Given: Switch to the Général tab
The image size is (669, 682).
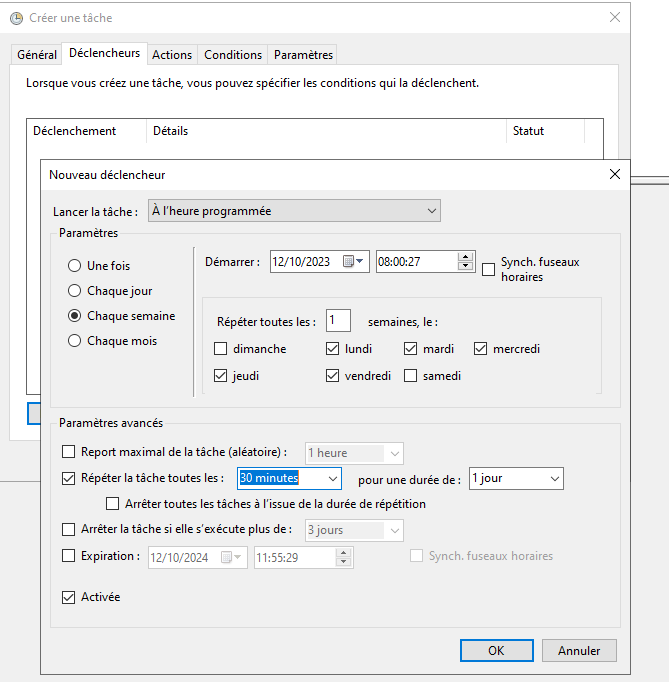Looking at the screenshot, I should (x=37, y=55).
